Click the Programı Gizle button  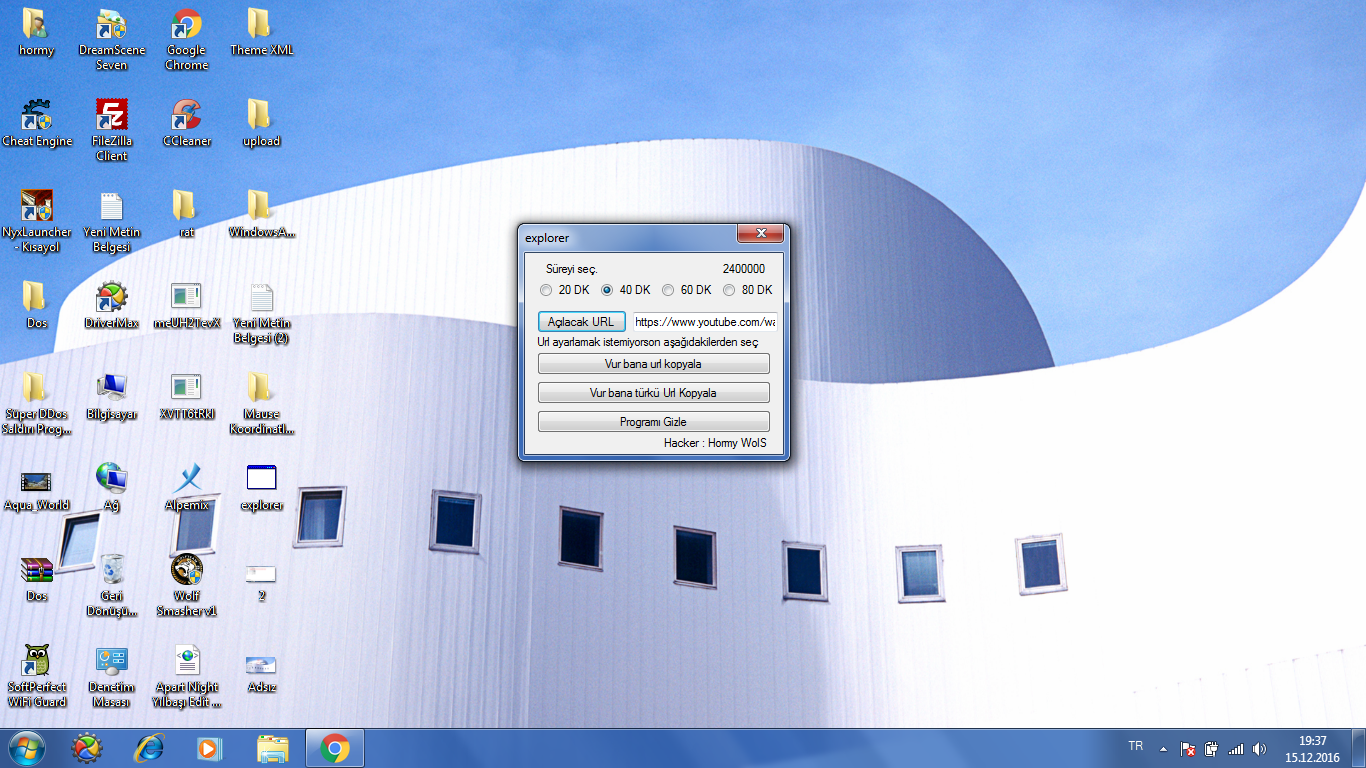(x=654, y=422)
